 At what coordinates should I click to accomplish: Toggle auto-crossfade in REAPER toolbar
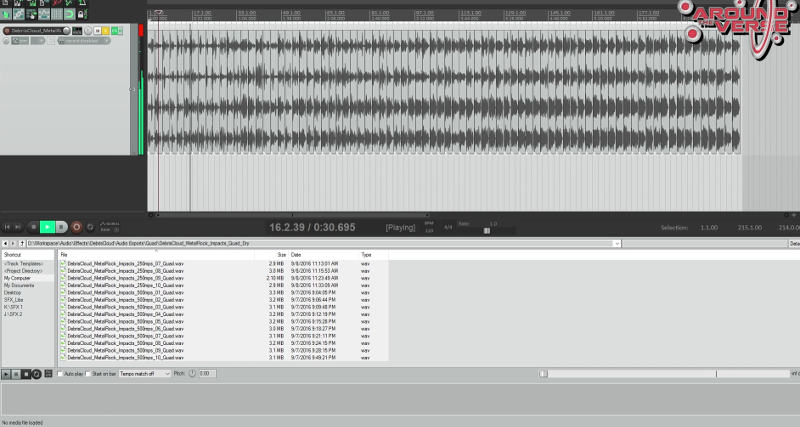pos(6,14)
